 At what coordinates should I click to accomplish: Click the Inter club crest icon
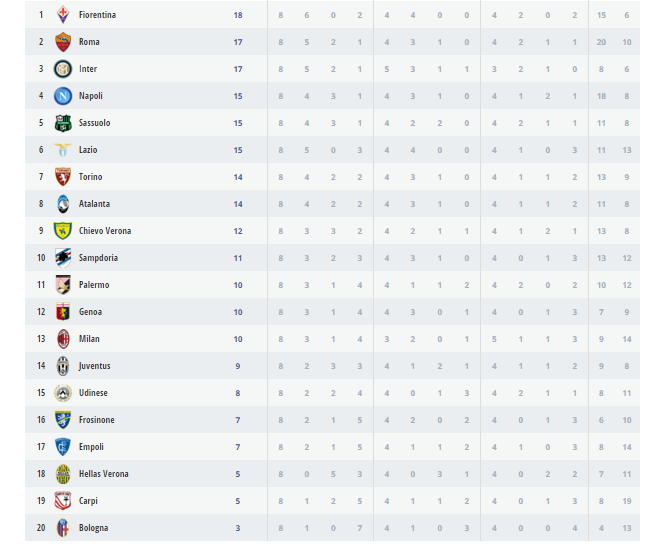click(63, 69)
